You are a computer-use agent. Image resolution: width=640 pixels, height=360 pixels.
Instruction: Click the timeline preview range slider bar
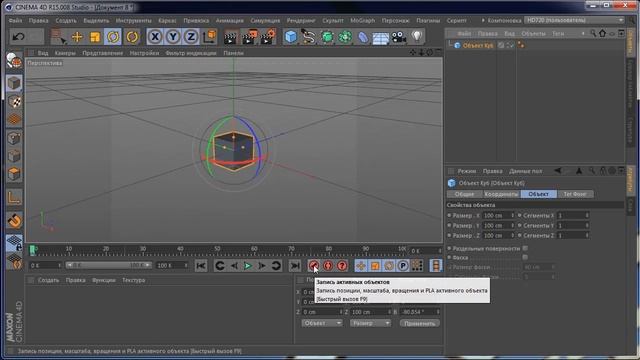point(108,265)
